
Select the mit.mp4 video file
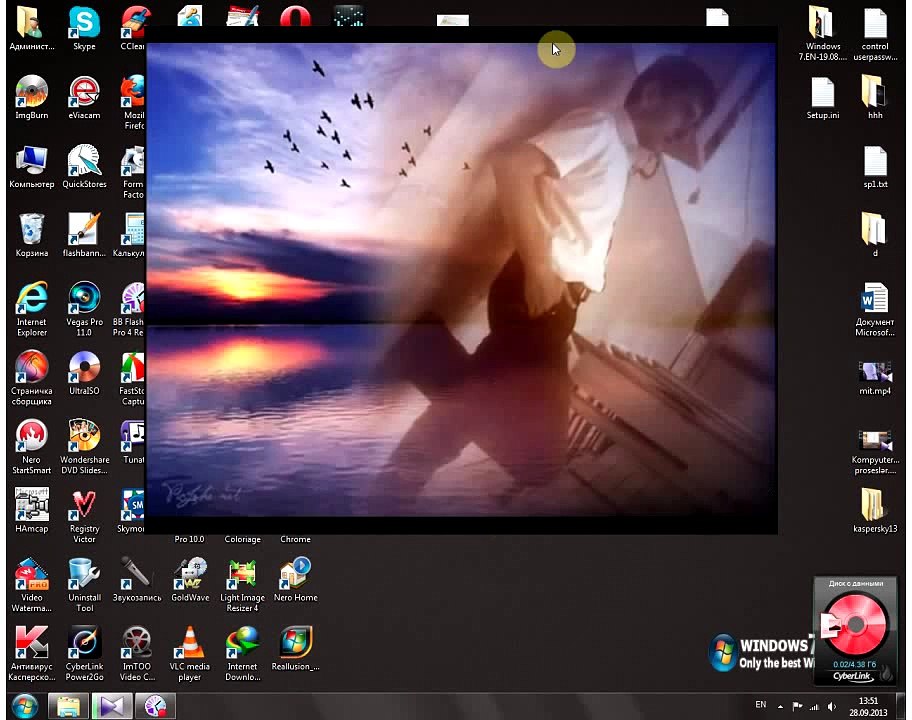click(875, 378)
